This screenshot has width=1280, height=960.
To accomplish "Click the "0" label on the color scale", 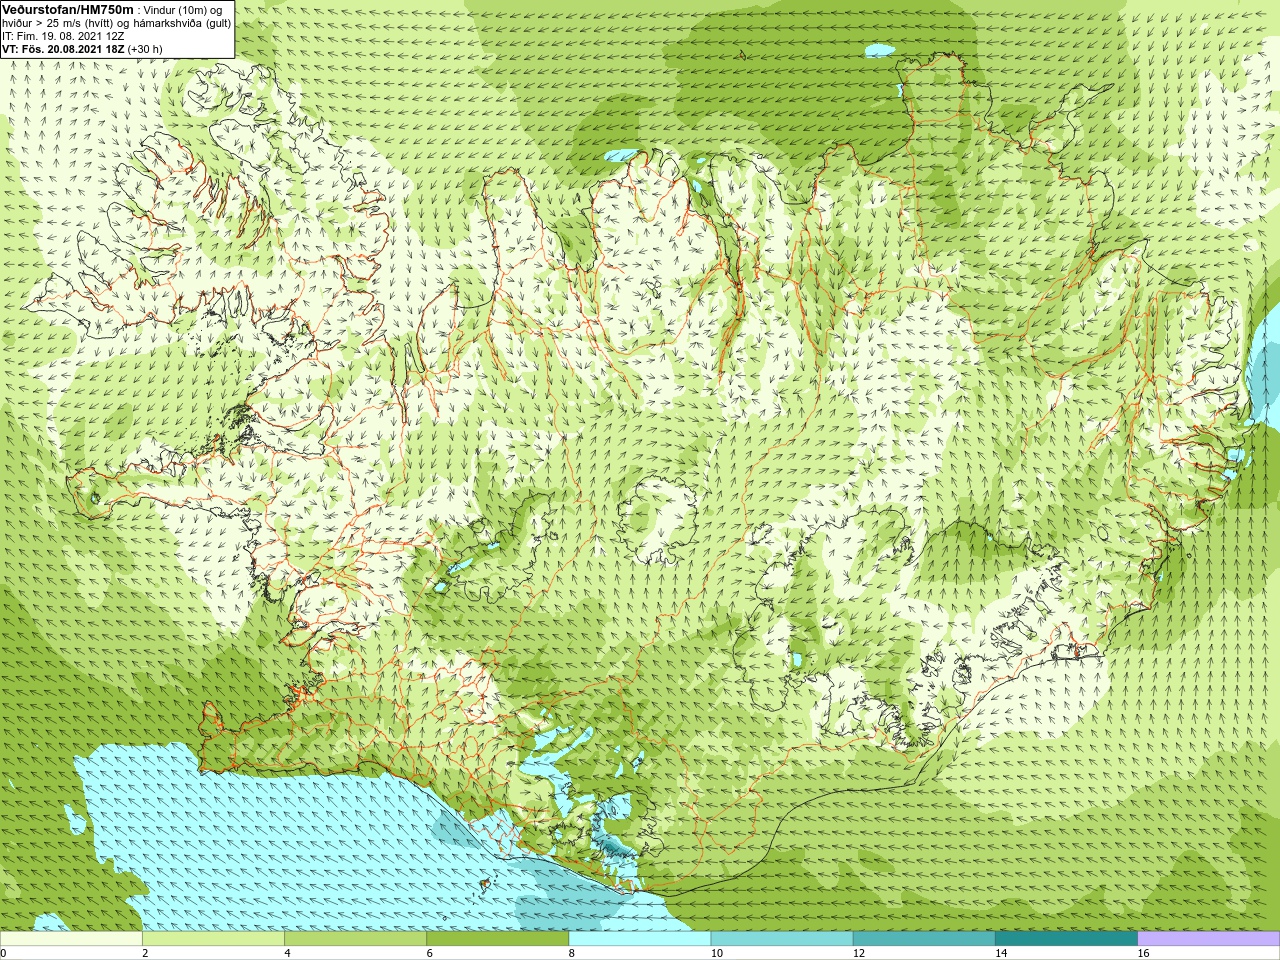I will click(x=3, y=953).
